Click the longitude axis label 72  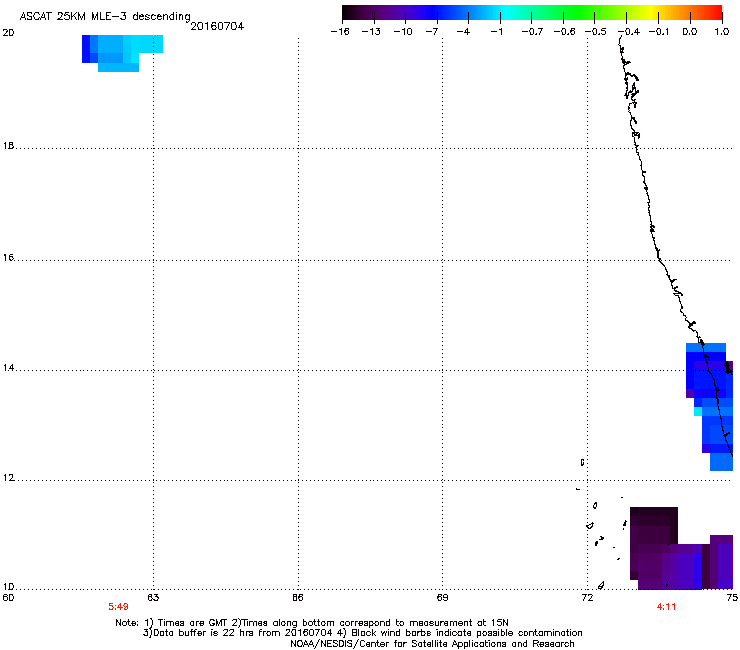coord(587,598)
